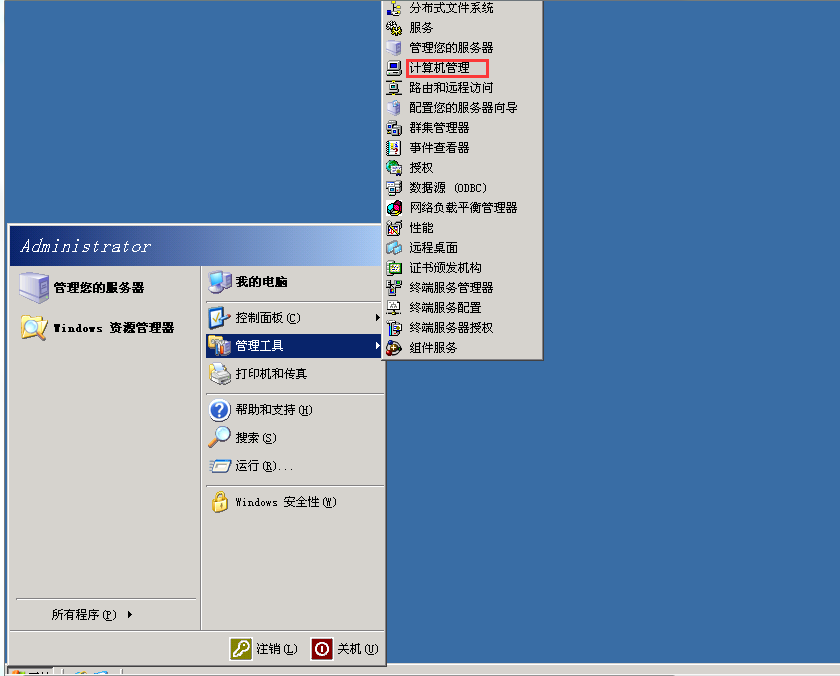Click the 网络负载平衡管理器 icon

(394, 208)
